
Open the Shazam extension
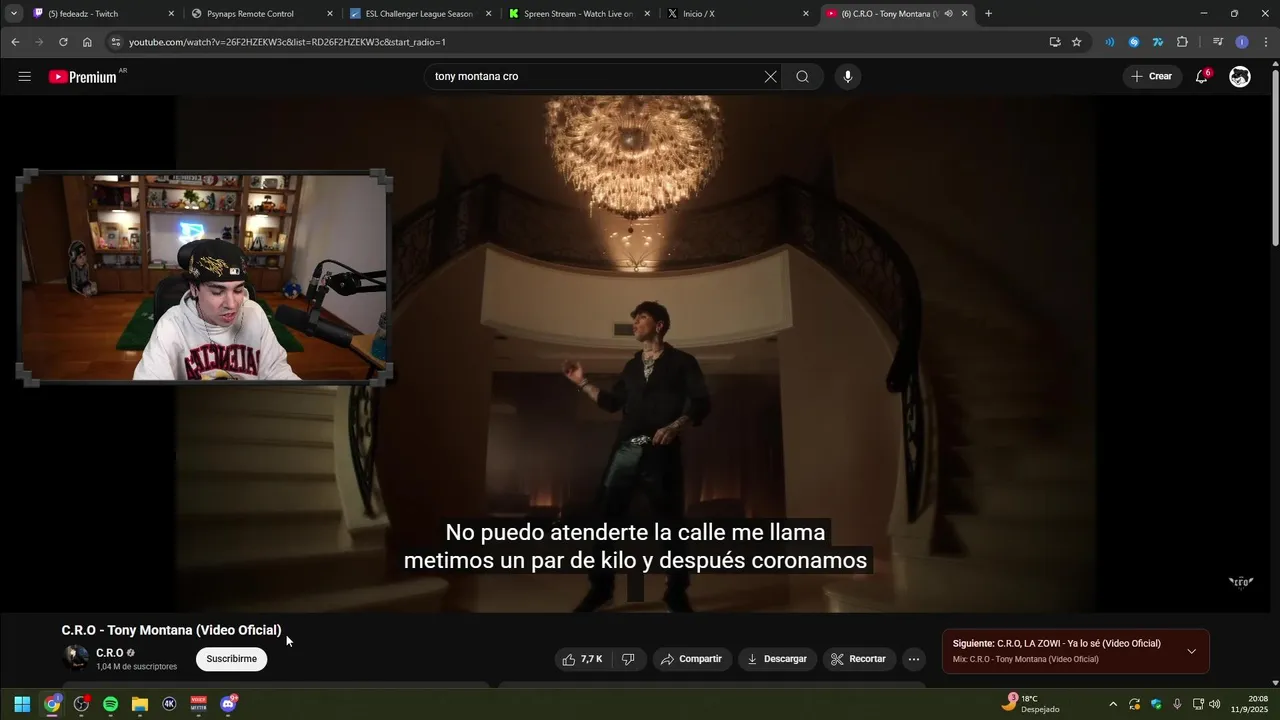pos(1134,42)
